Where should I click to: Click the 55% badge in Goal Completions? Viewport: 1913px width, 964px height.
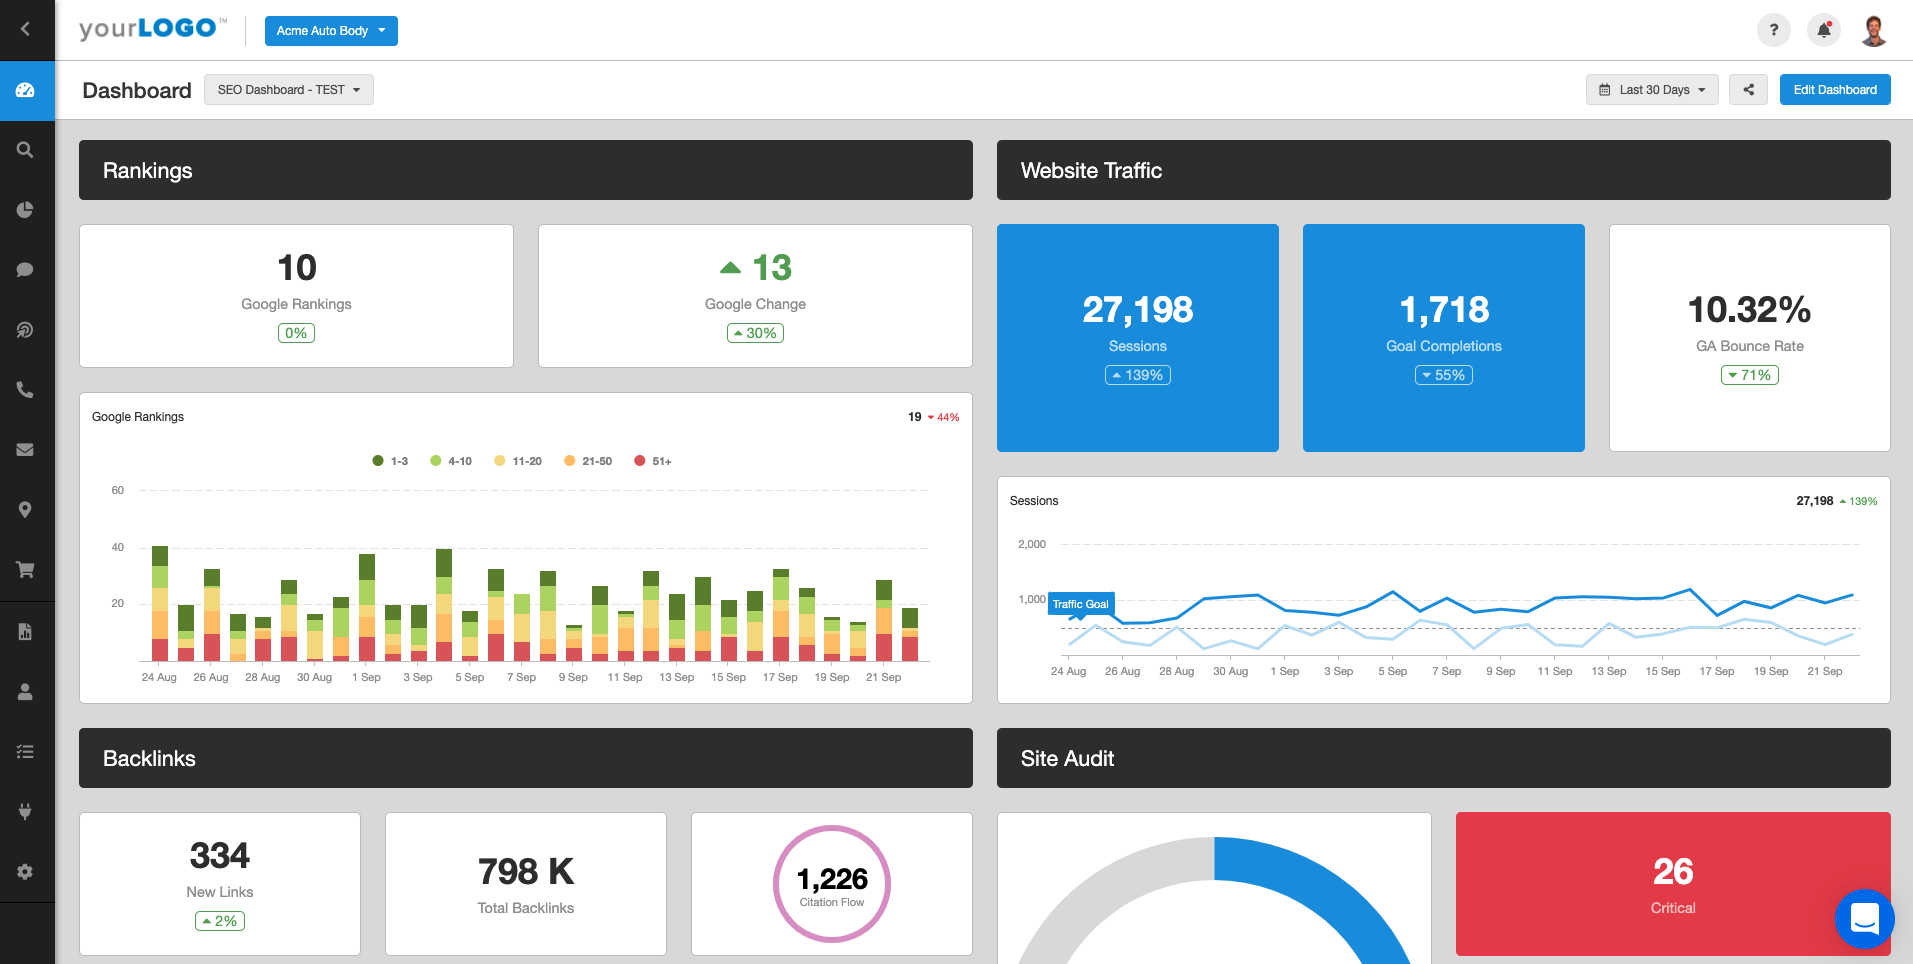coord(1444,375)
